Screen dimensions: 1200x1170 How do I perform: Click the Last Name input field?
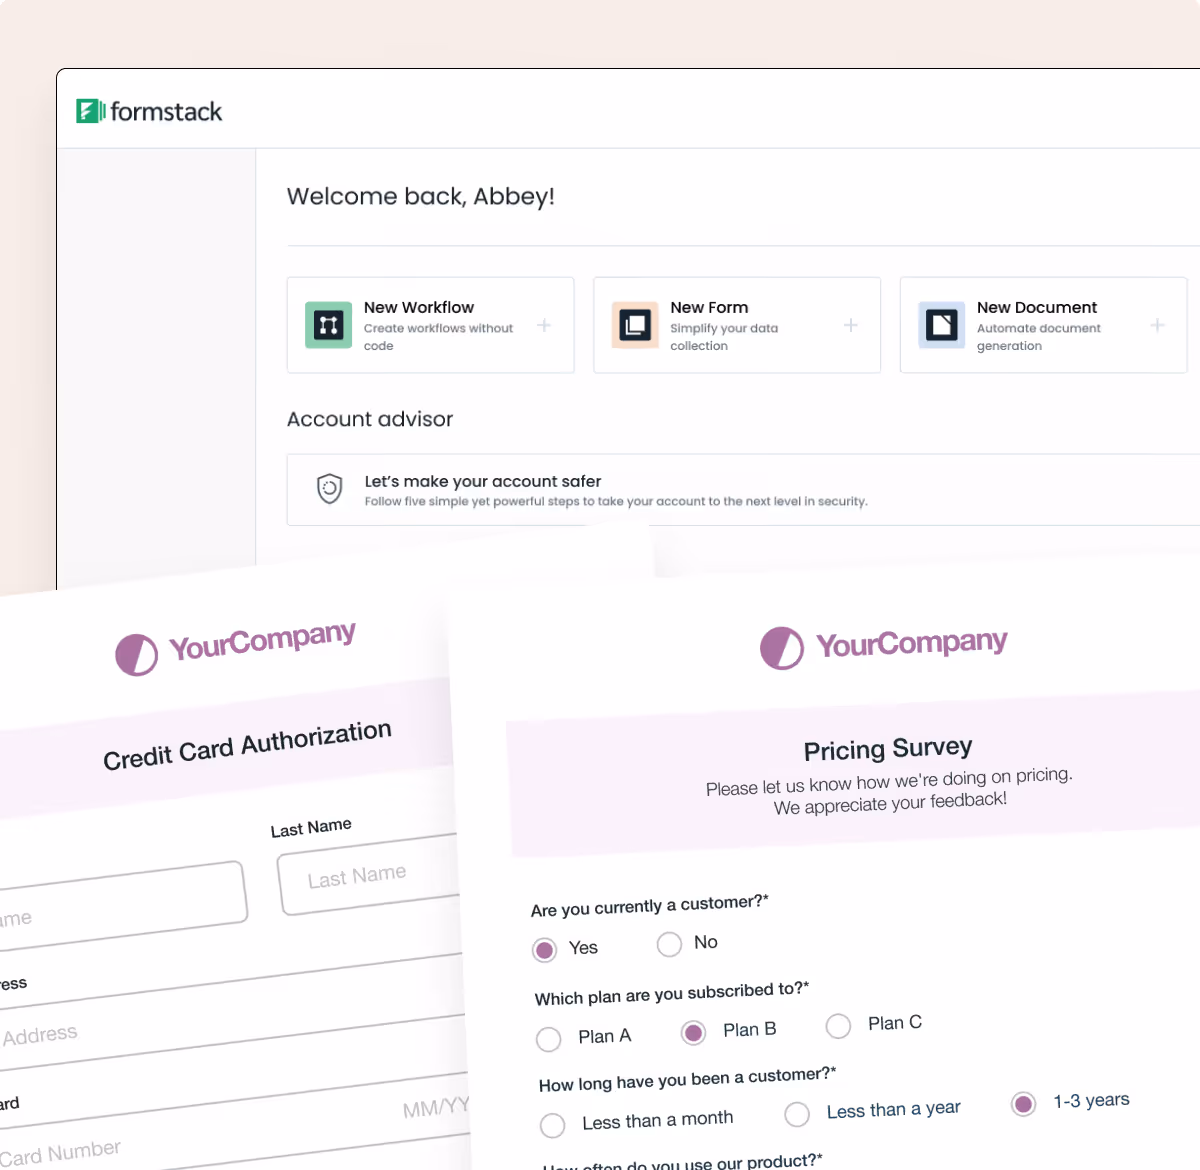tap(368, 875)
